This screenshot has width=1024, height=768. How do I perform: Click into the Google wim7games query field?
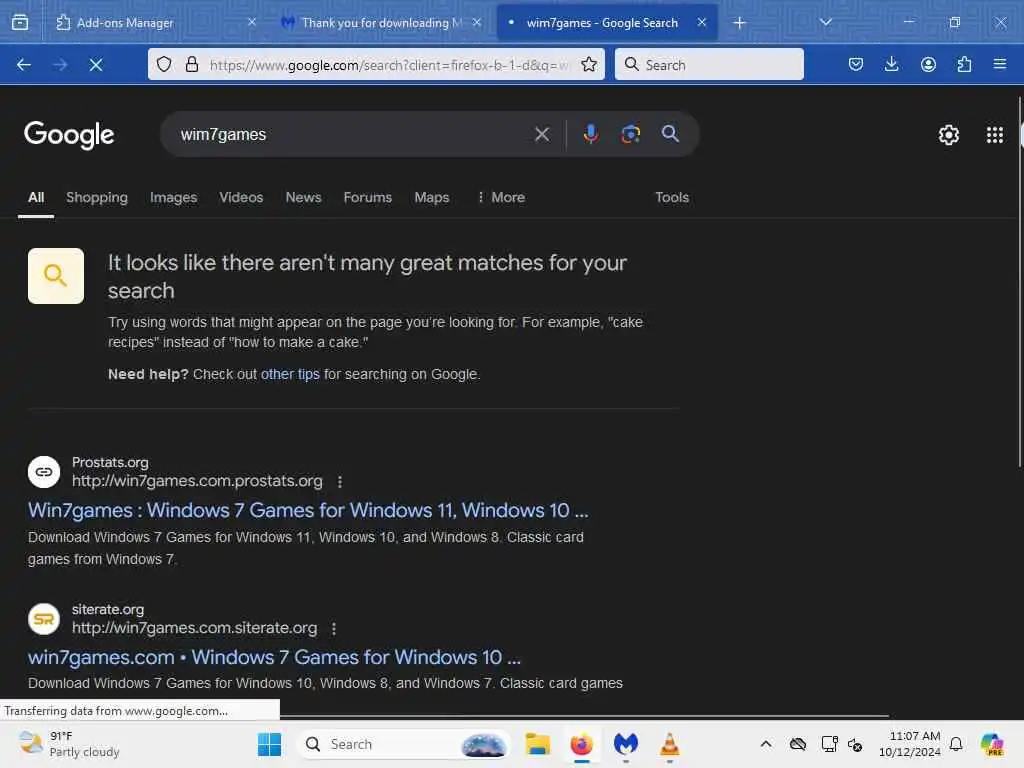point(353,135)
